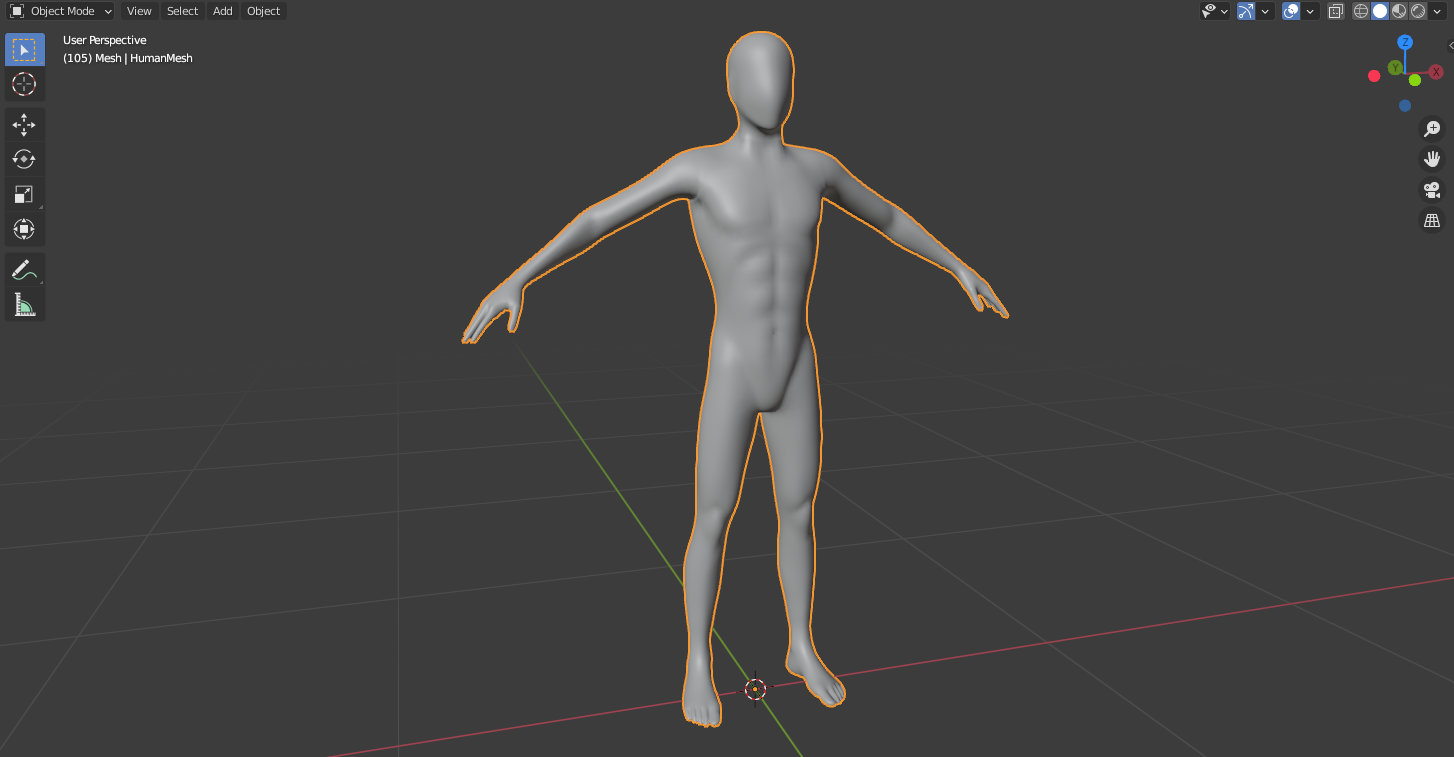Switch to wireframe viewport shading
The width and height of the screenshot is (1454, 757).
(x=1361, y=11)
